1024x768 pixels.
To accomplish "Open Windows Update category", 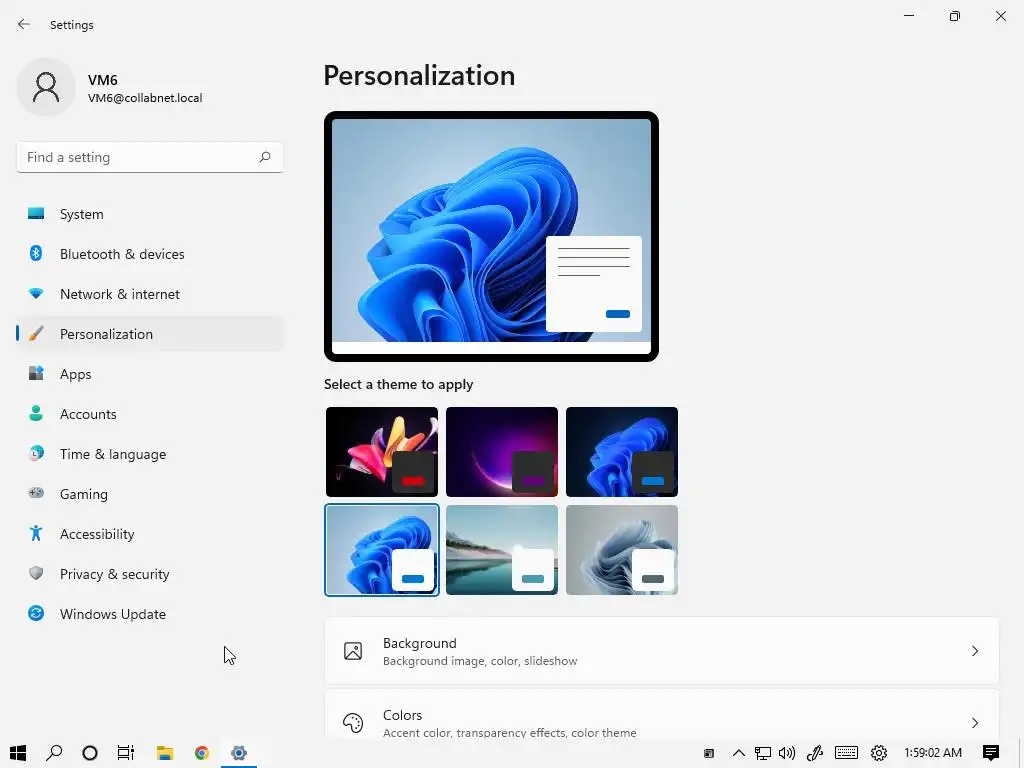I will click(150, 614).
